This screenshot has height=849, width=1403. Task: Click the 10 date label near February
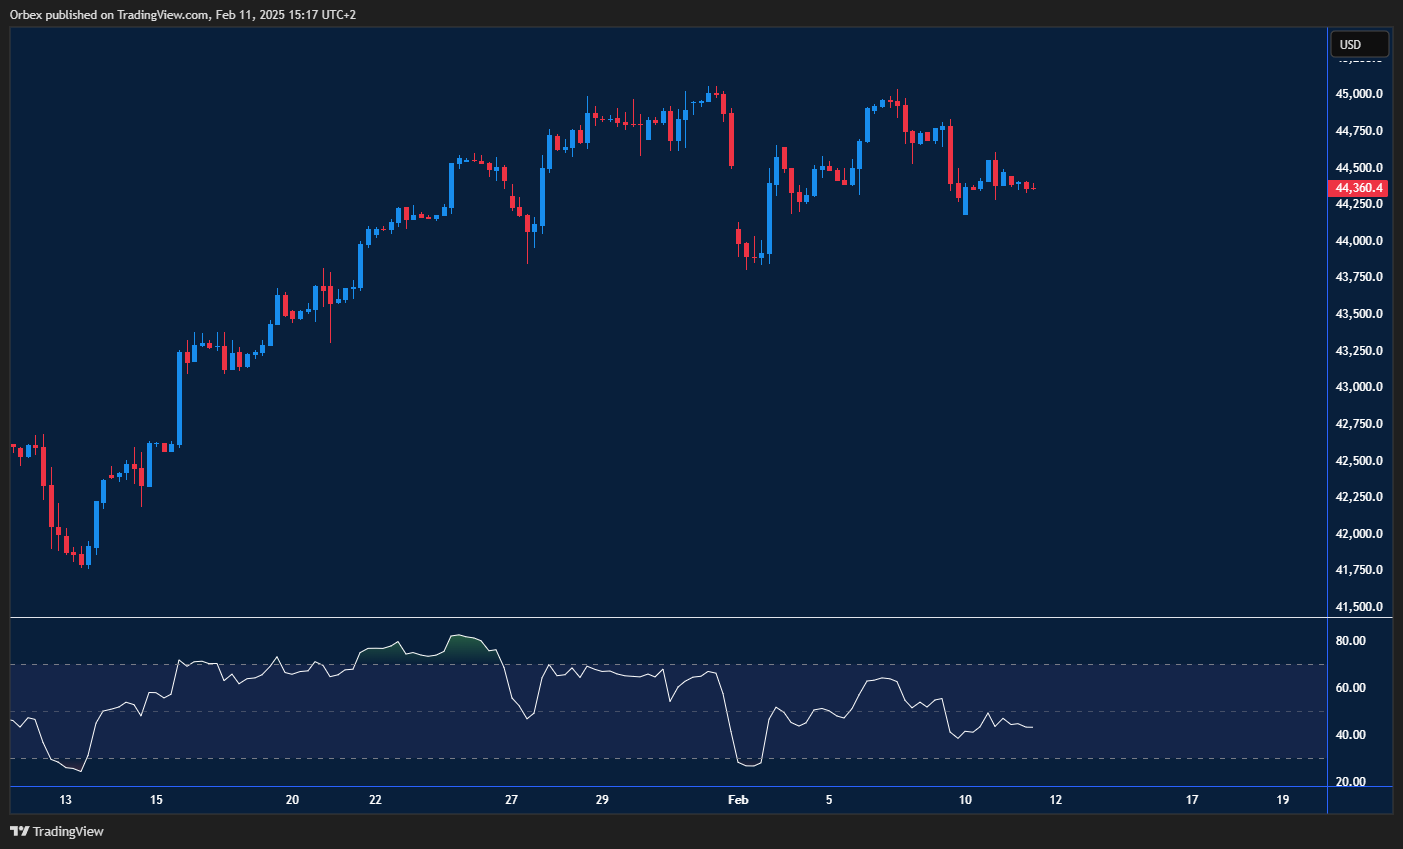tap(965, 800)
